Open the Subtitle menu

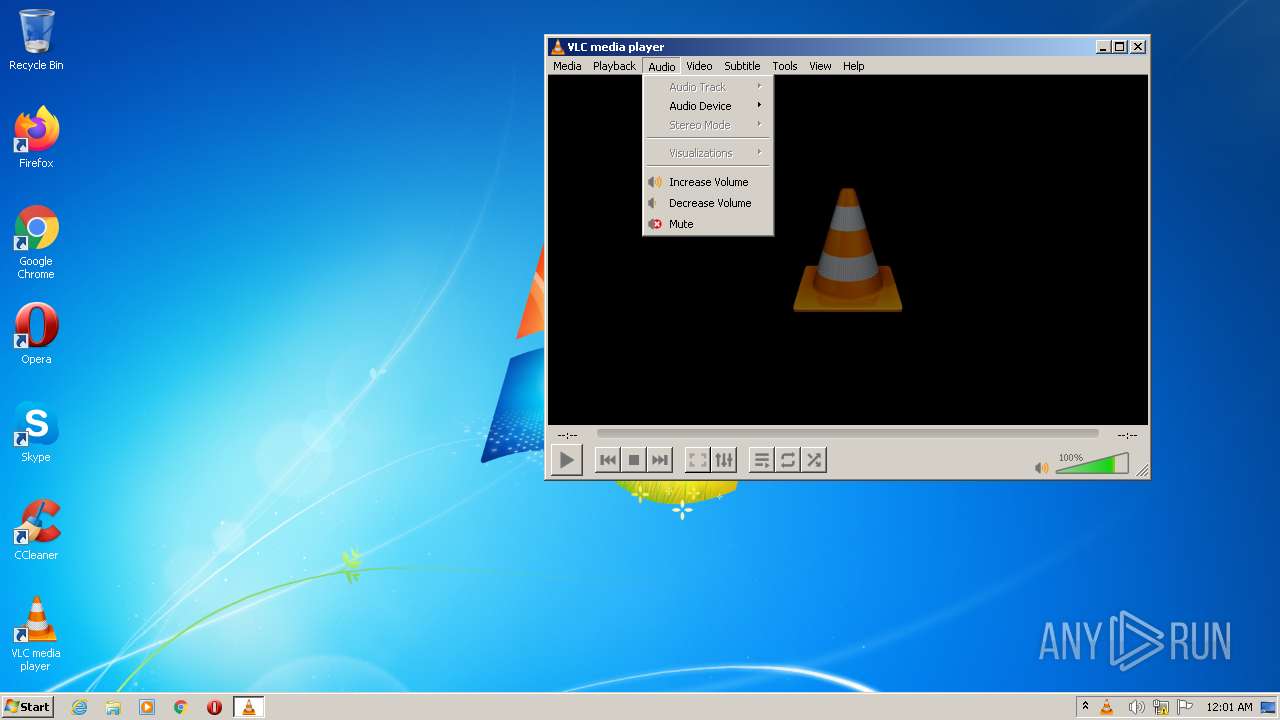click(742, 66)
